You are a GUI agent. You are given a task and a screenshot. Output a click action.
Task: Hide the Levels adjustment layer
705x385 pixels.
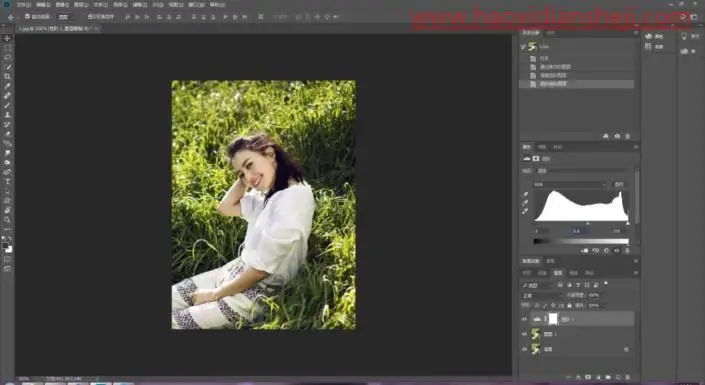[524, 319]
